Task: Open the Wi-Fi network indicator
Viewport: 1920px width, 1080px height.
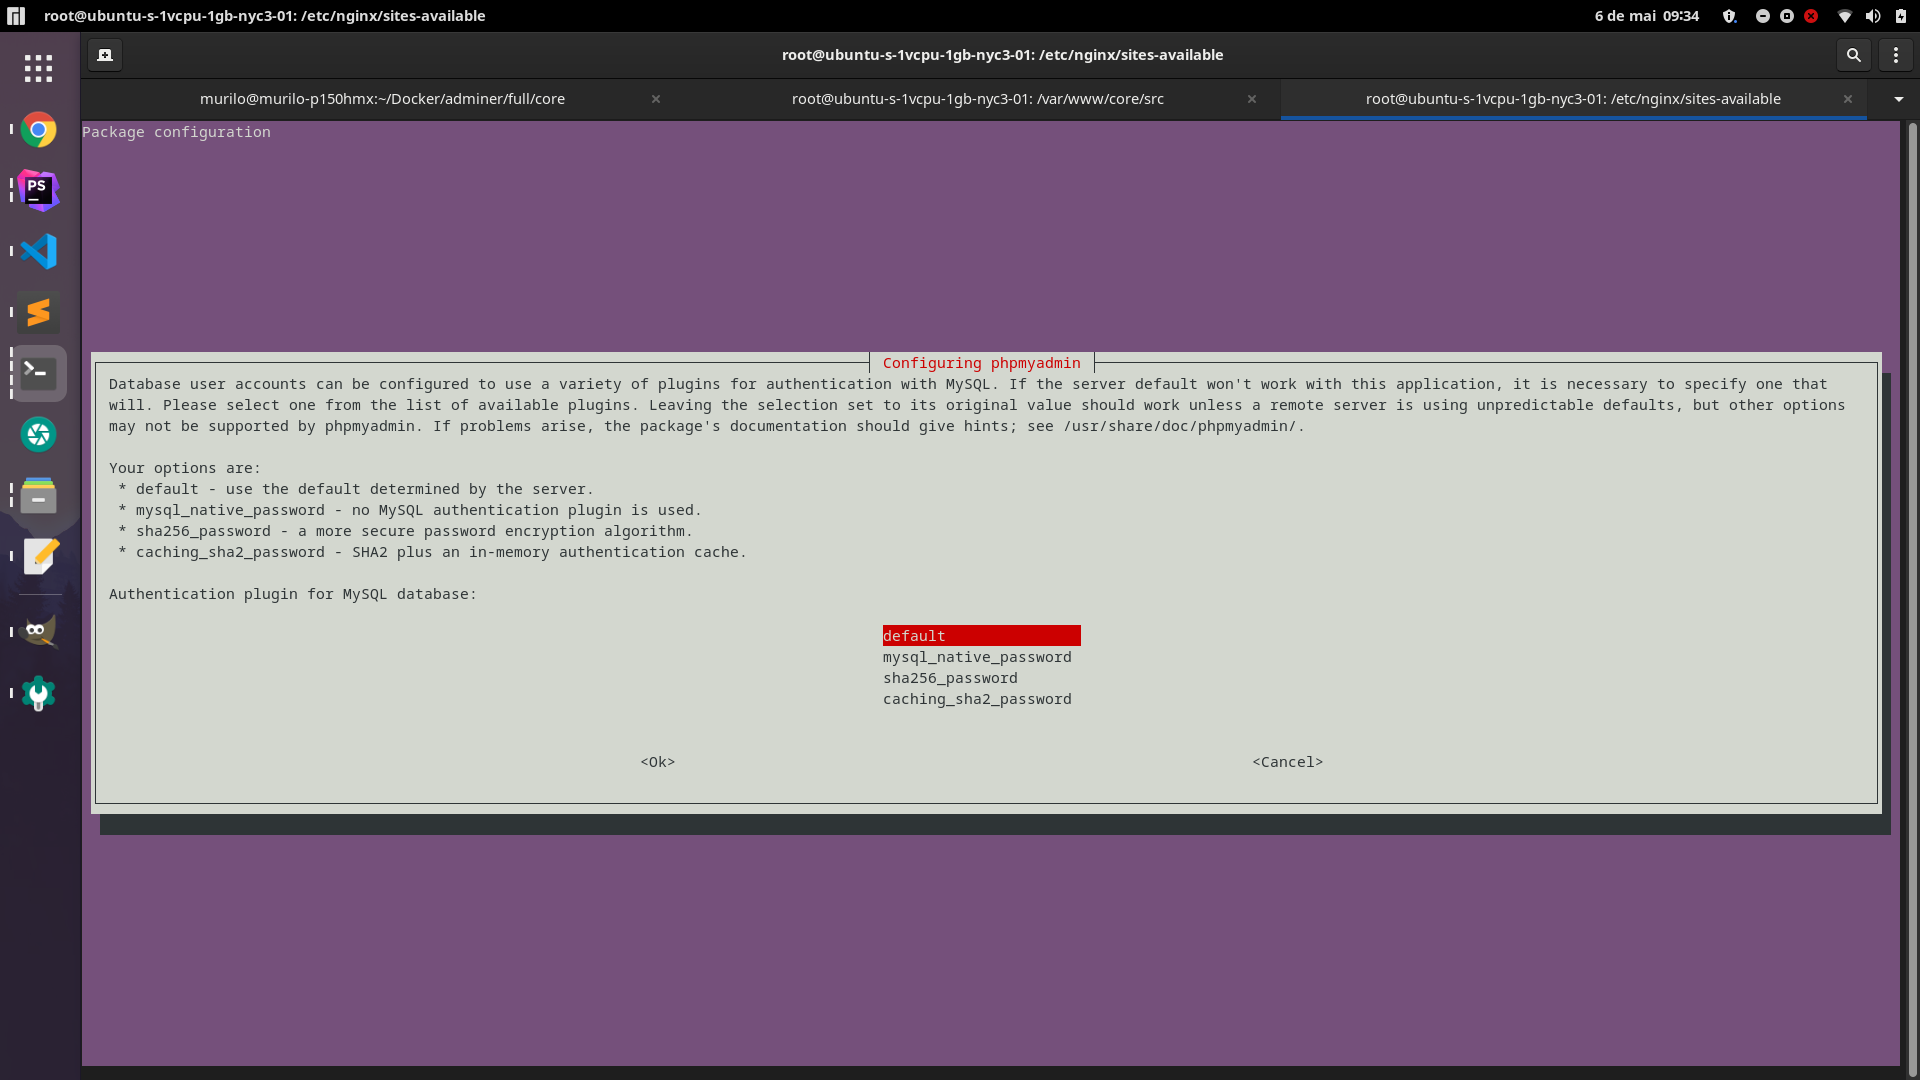Action: pos(1845,16)
